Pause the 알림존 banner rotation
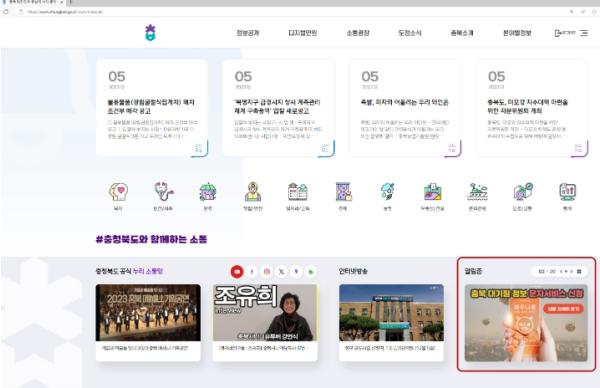This screenshot has width=600, height=388. coord(566,271)
